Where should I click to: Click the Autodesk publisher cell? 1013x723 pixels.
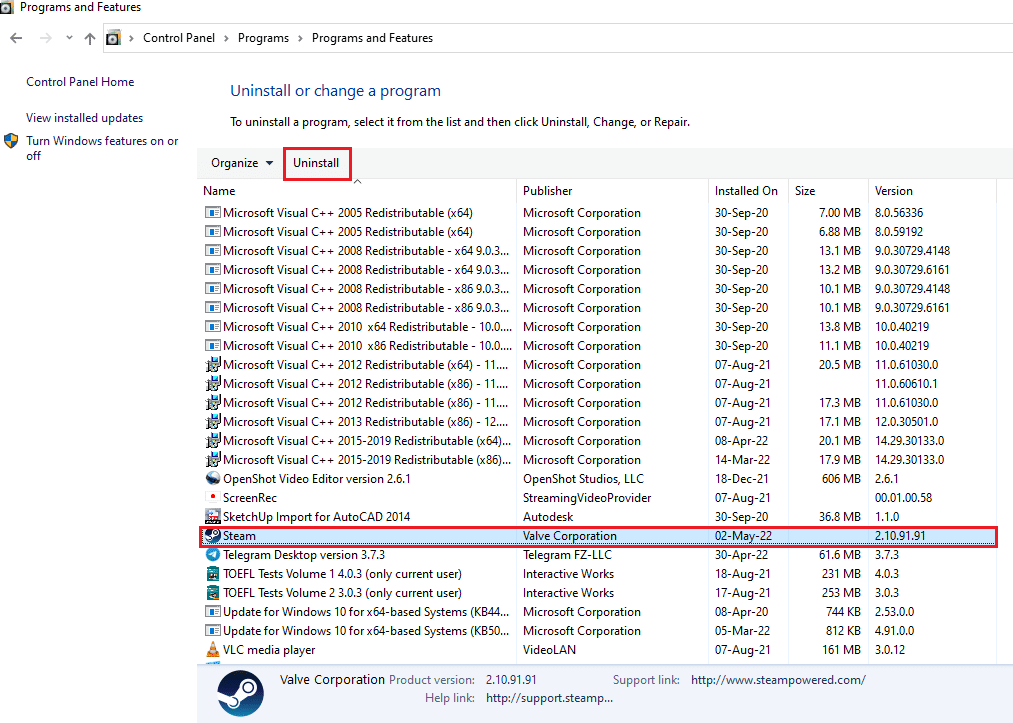[548, 517]
